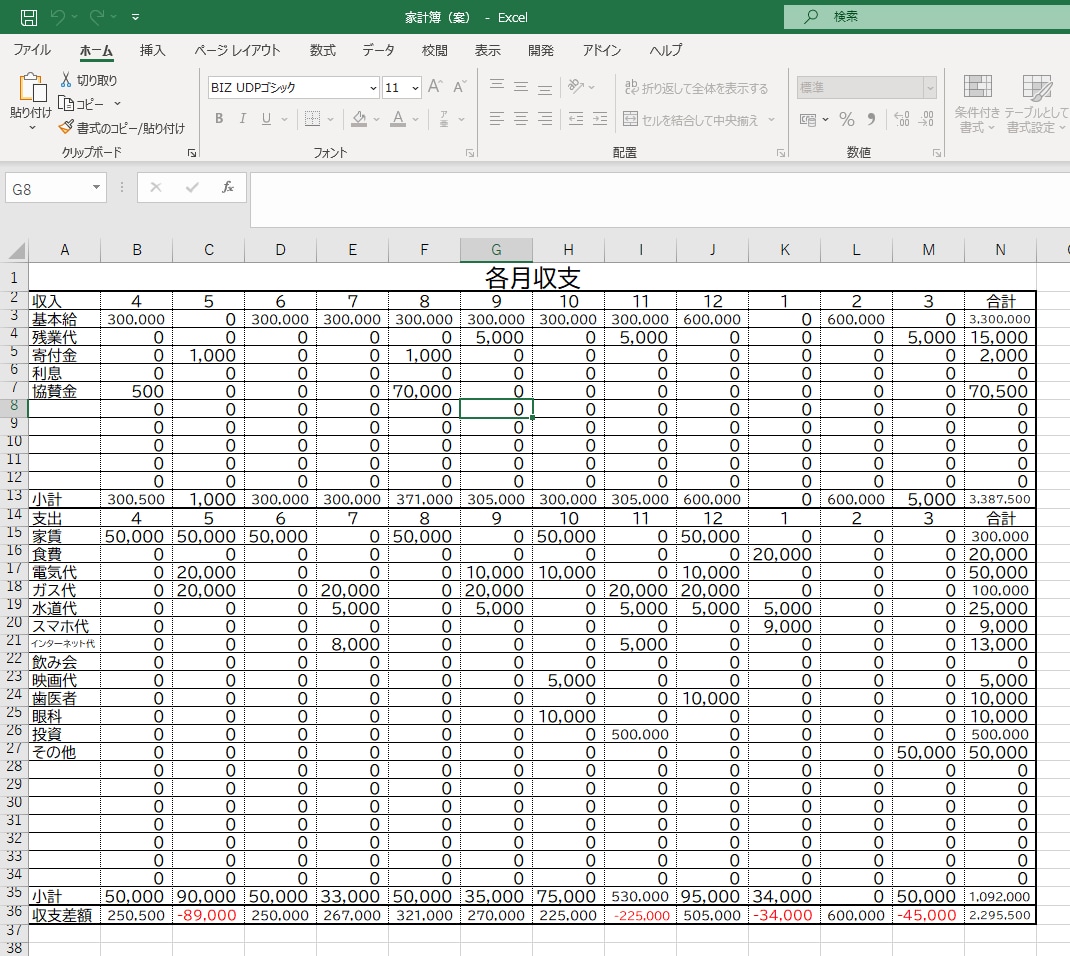Click the percent style icon
1070x956 pixels.
847,119
